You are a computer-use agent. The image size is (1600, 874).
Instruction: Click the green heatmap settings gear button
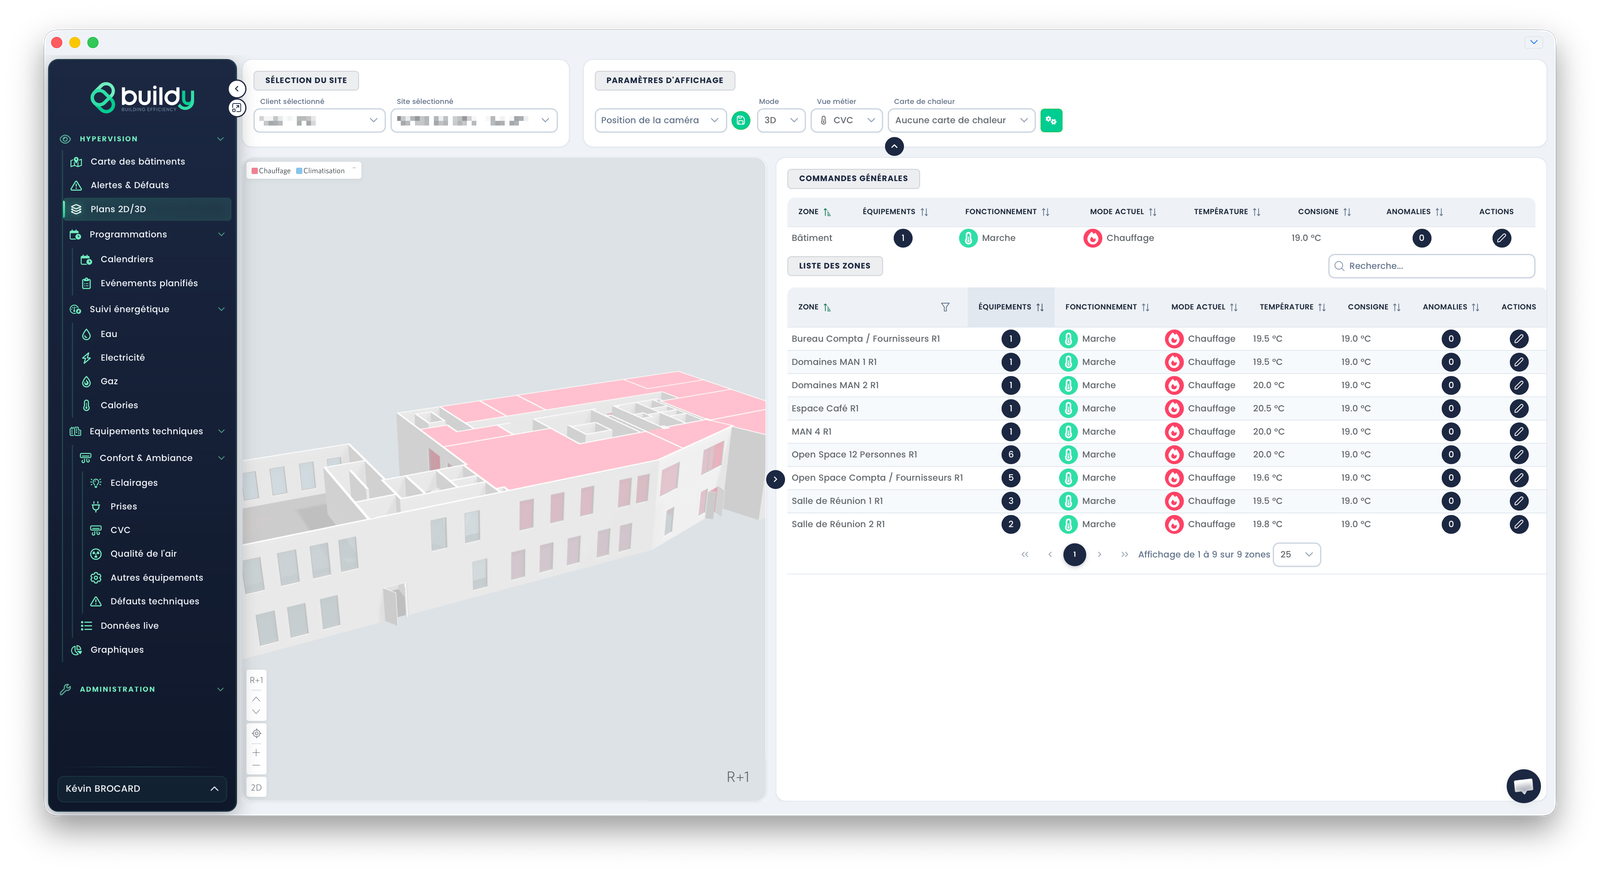(1051, 120)
